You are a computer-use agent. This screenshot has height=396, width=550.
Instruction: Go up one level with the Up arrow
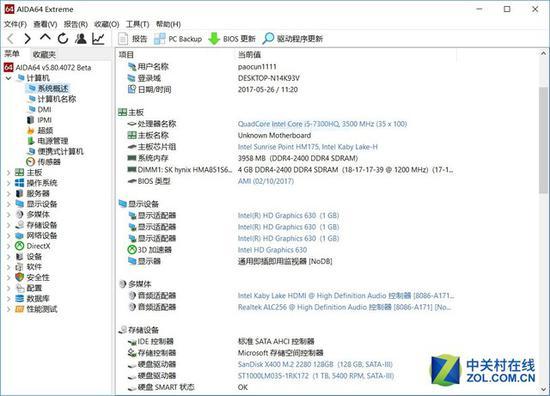(x=45, y=37)
